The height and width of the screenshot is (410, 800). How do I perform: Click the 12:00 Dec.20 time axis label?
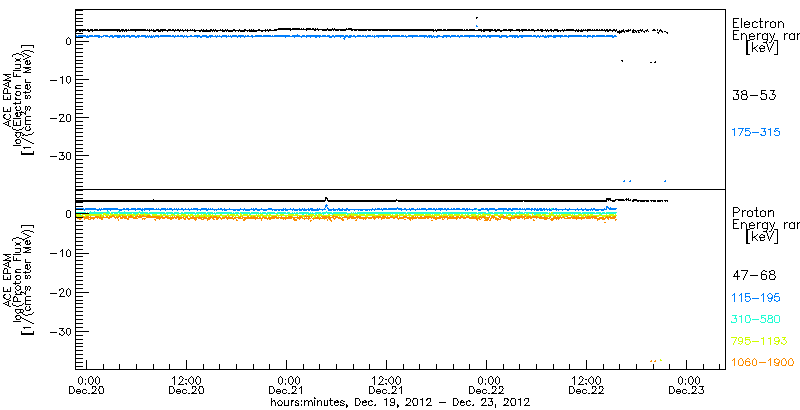pos(187,385)
